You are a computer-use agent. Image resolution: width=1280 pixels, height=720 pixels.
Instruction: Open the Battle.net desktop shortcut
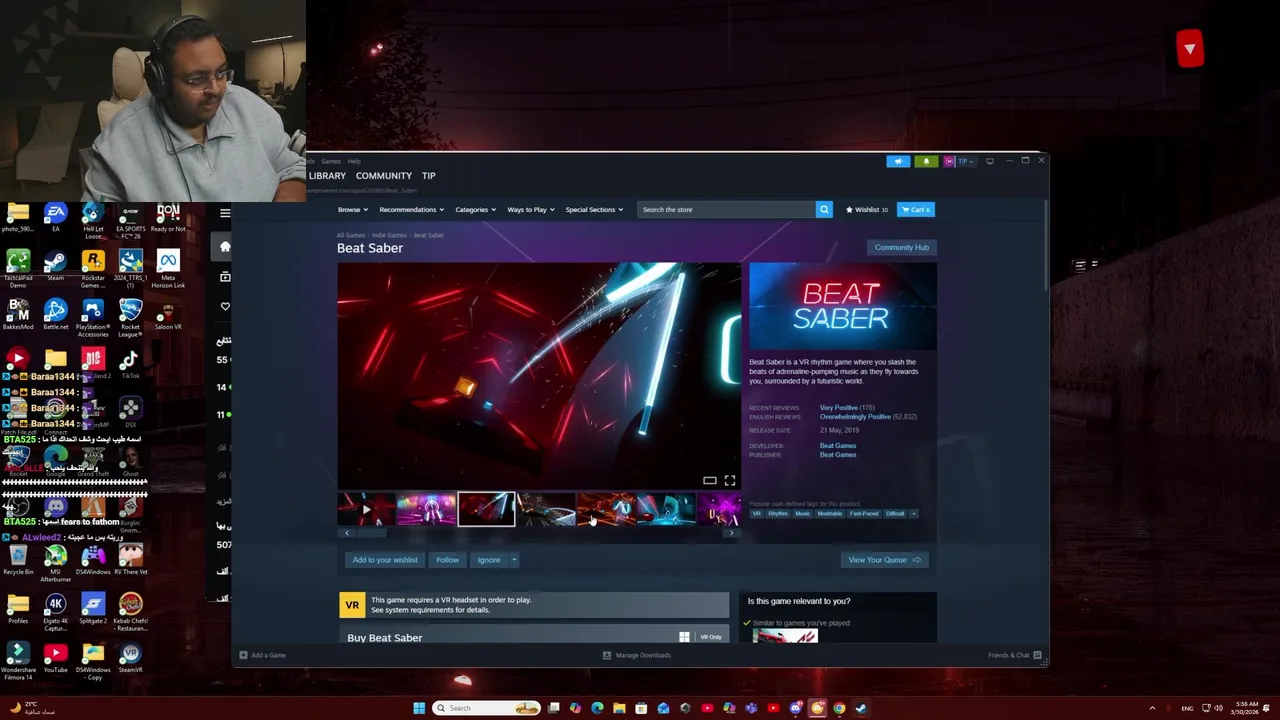tap(55, 315)
